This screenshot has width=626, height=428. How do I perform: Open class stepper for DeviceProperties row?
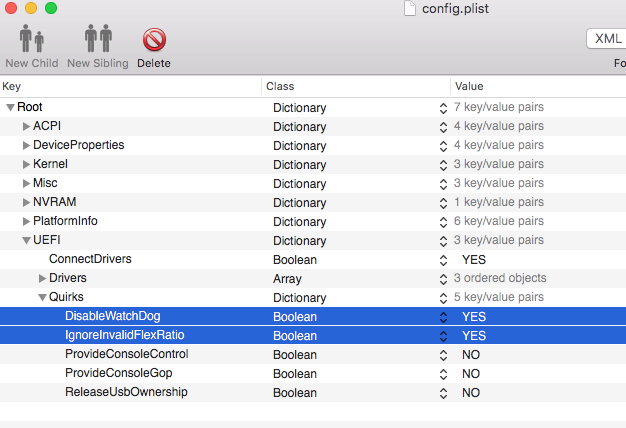pos(443,146)
